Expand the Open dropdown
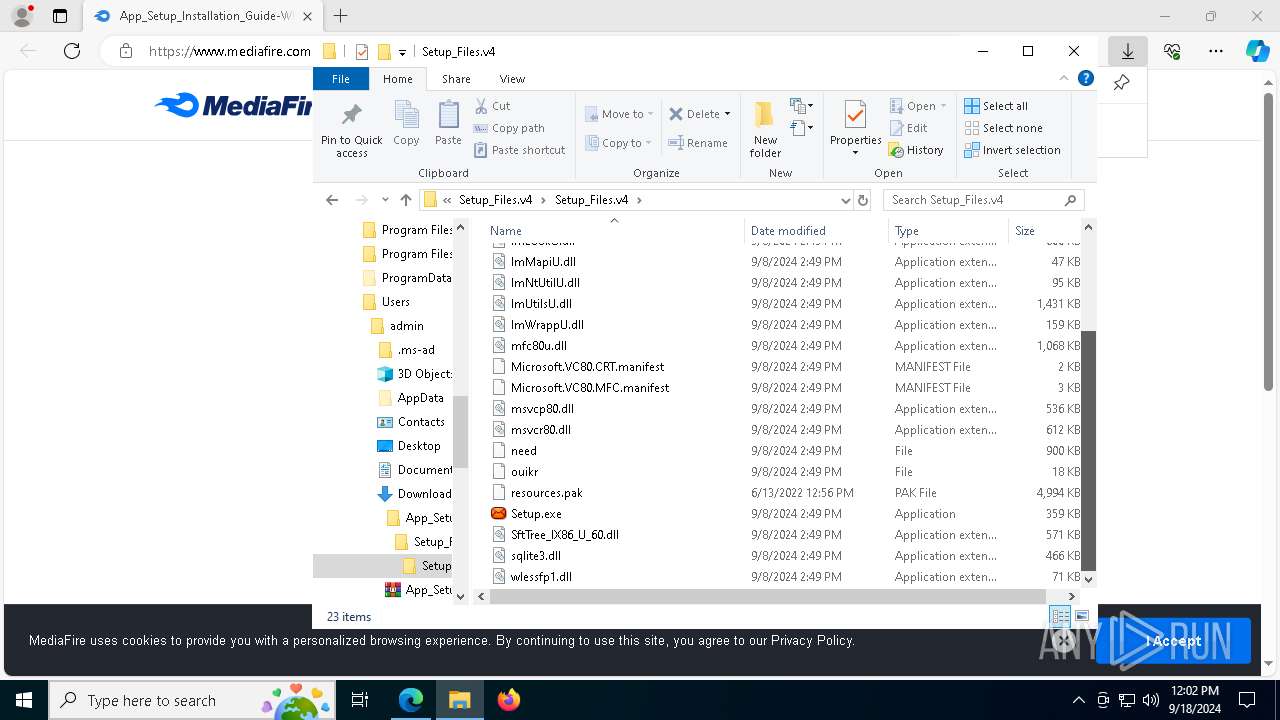Screen dimensions: 1280x720 click(942, 106)
